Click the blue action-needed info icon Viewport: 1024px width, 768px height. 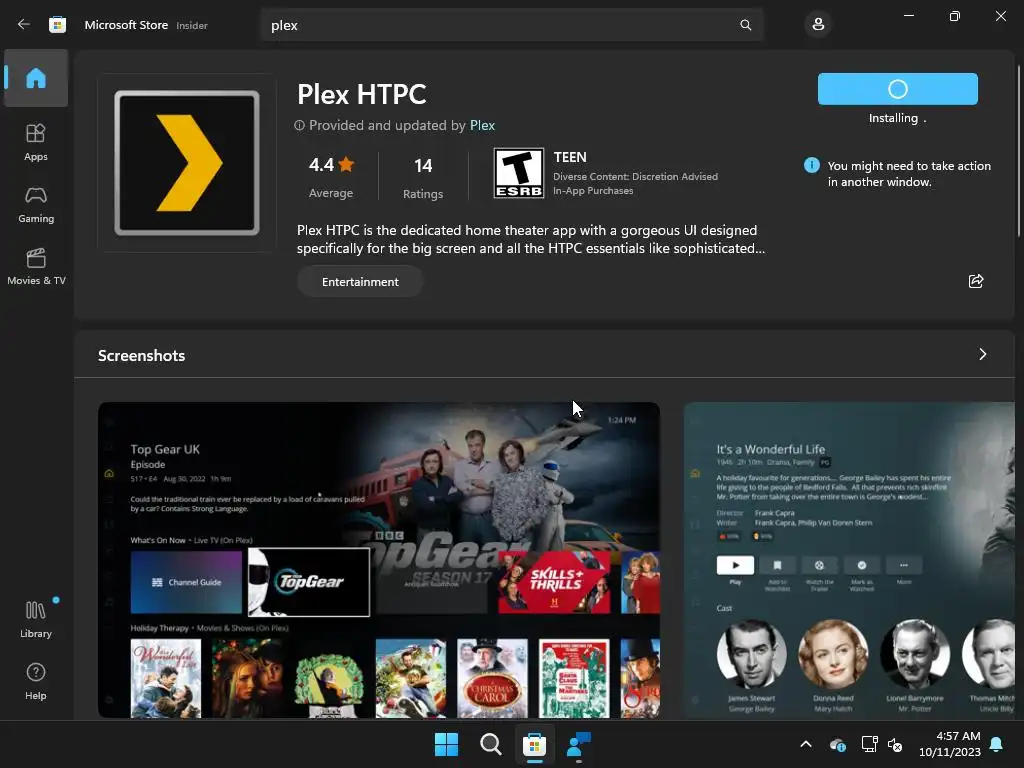pyautogui.click(x=811, y=165)
